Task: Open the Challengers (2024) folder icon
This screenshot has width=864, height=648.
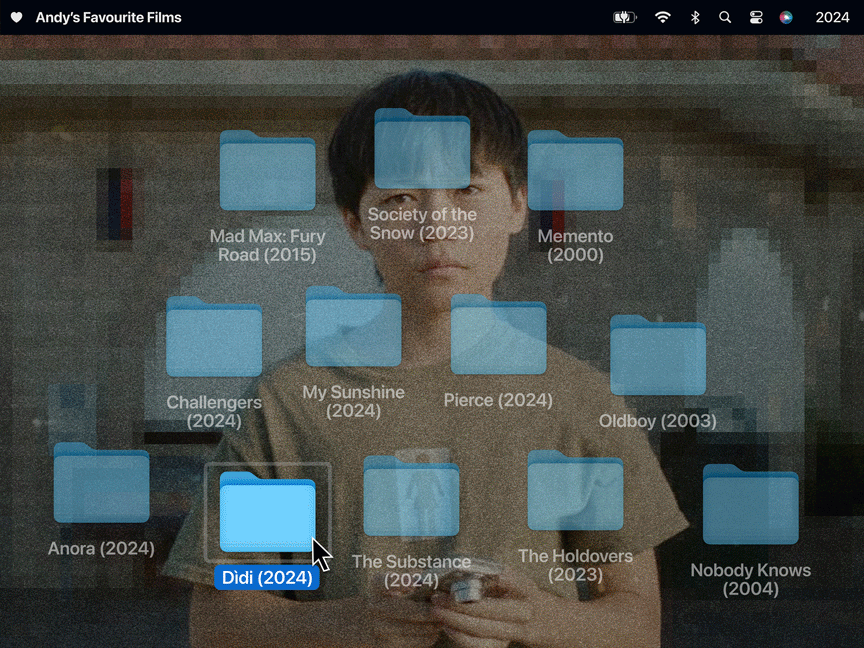Action: 214,337
